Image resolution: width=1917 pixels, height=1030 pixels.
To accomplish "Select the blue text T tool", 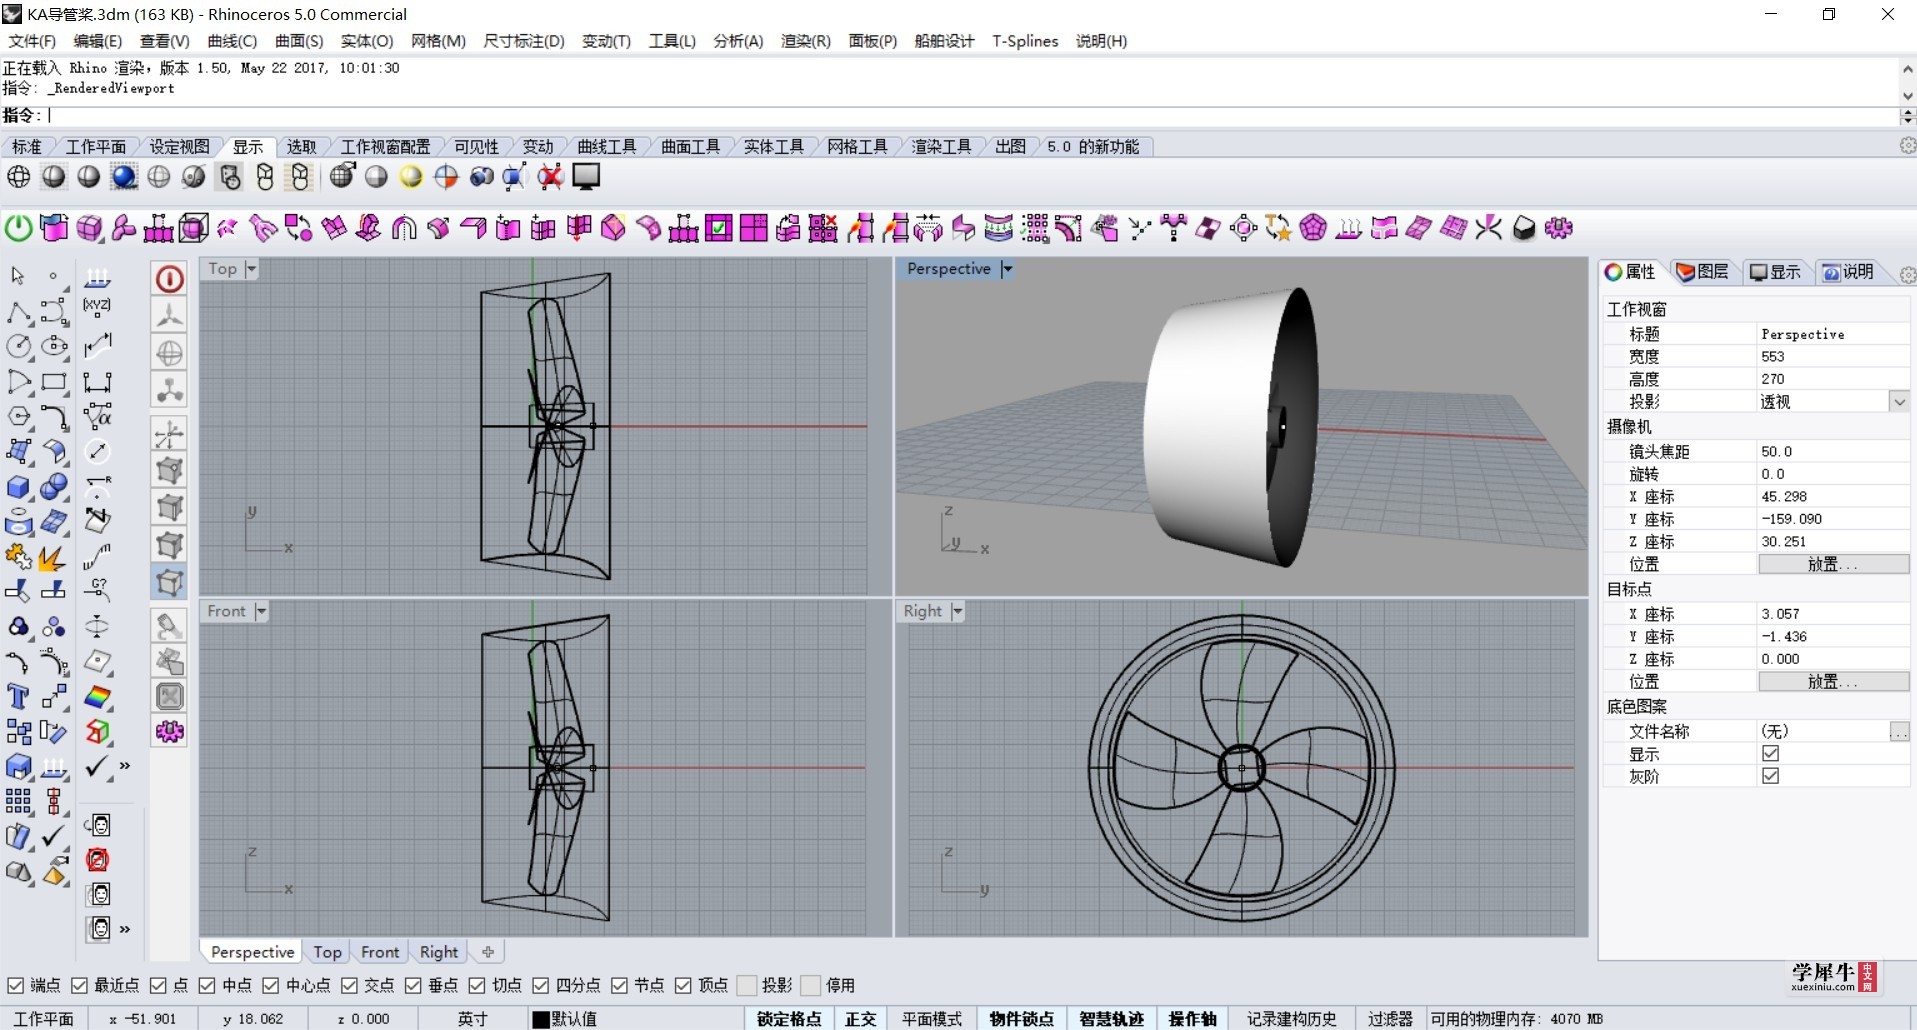I will [x=18, y=696].
